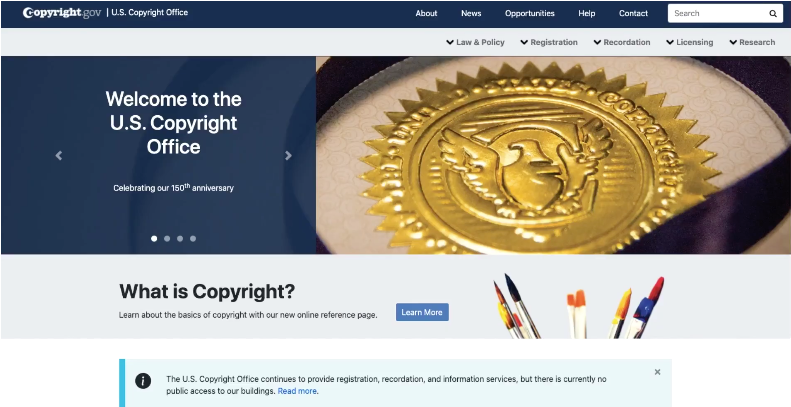Expand the Registration dropdown menu

549,42
